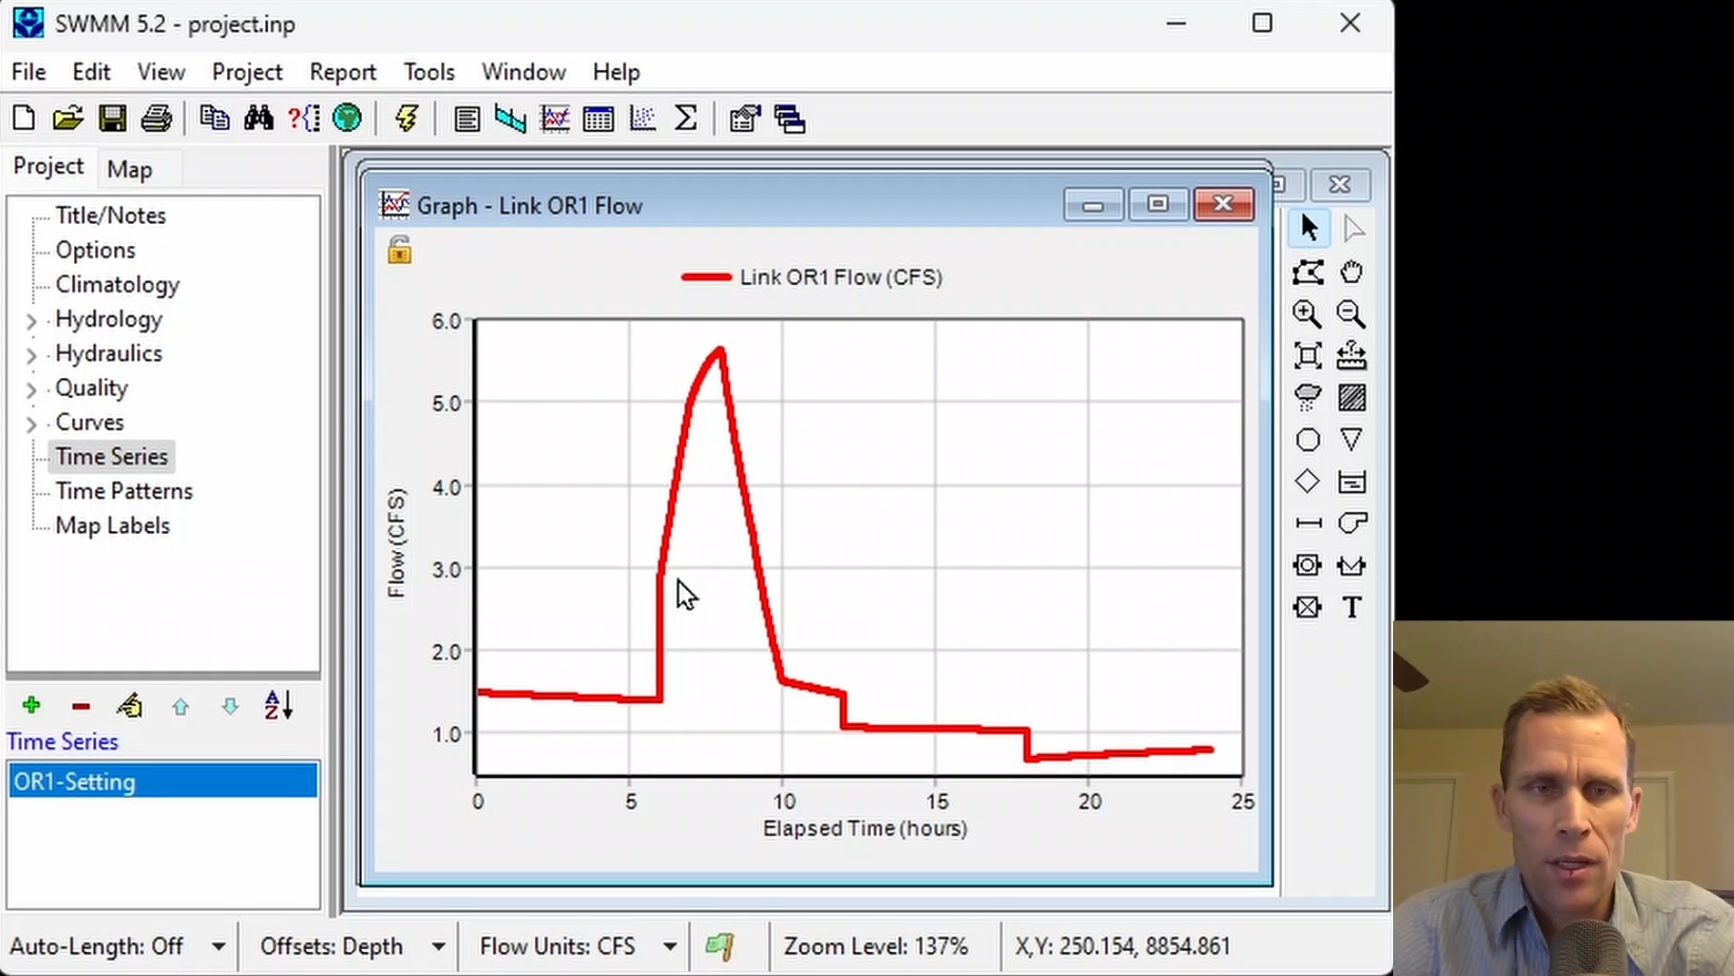Expand the Hydrology tree node
This screenshot has width=1734, height=976.
31,321
